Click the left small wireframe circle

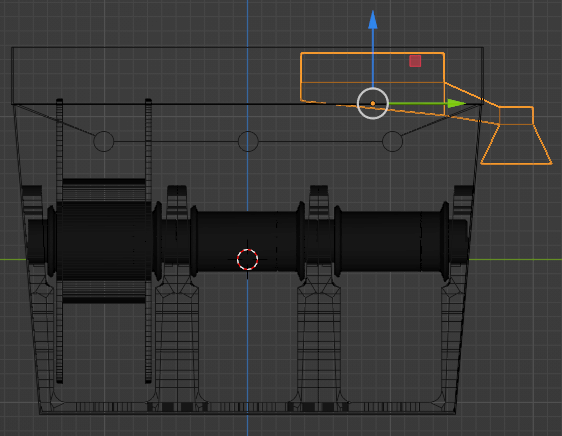coord(104,141)
